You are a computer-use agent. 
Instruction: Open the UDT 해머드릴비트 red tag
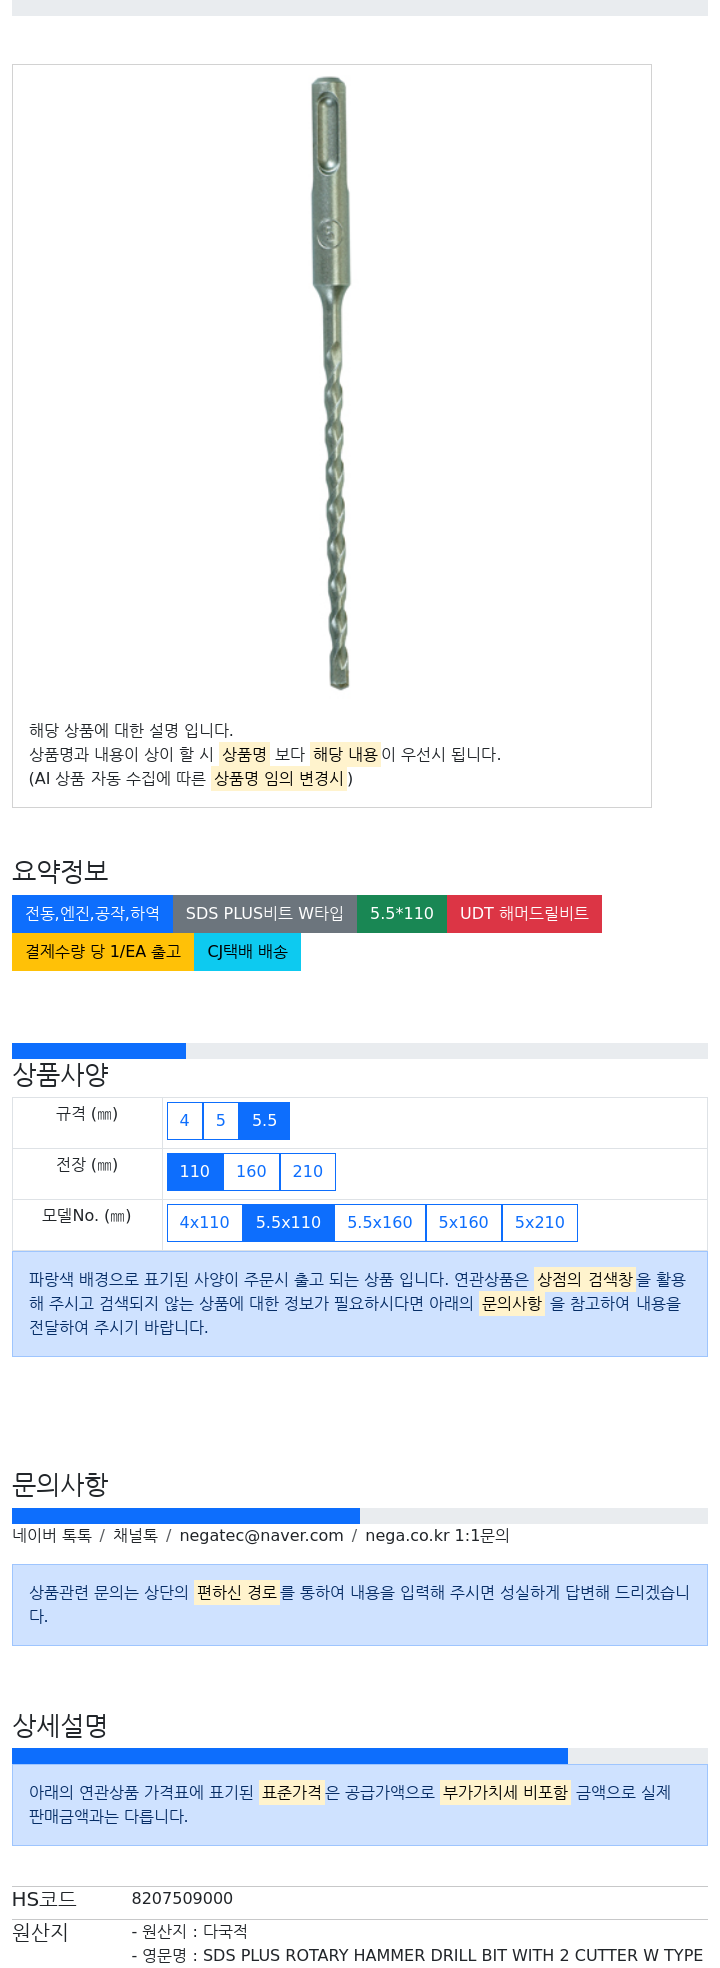[x=525, y=914]
